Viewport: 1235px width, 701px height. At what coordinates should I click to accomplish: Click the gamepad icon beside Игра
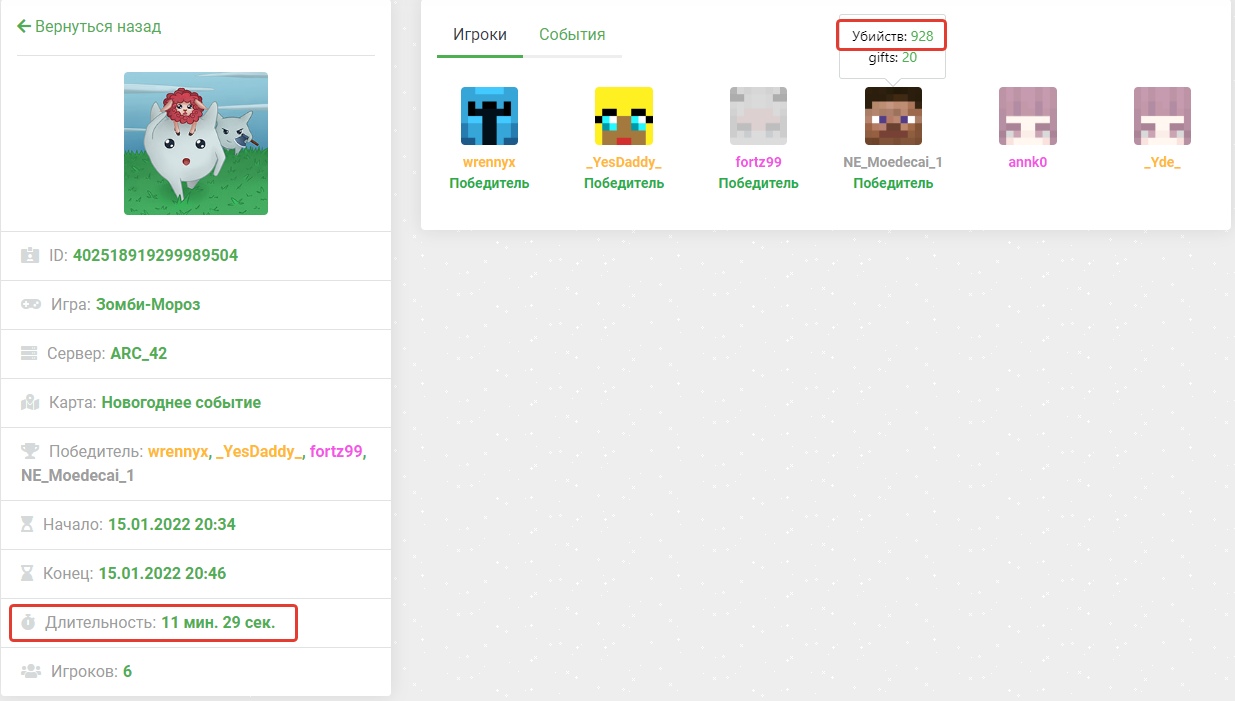(x=30, y=304)
